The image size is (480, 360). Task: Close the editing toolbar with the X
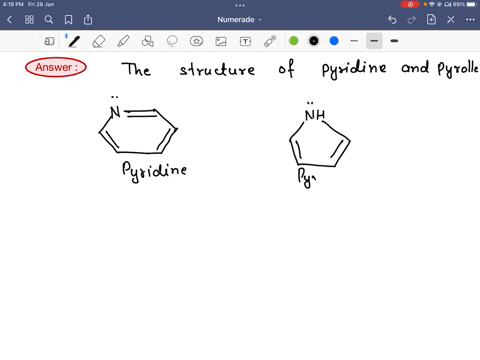tap(451, 20)
